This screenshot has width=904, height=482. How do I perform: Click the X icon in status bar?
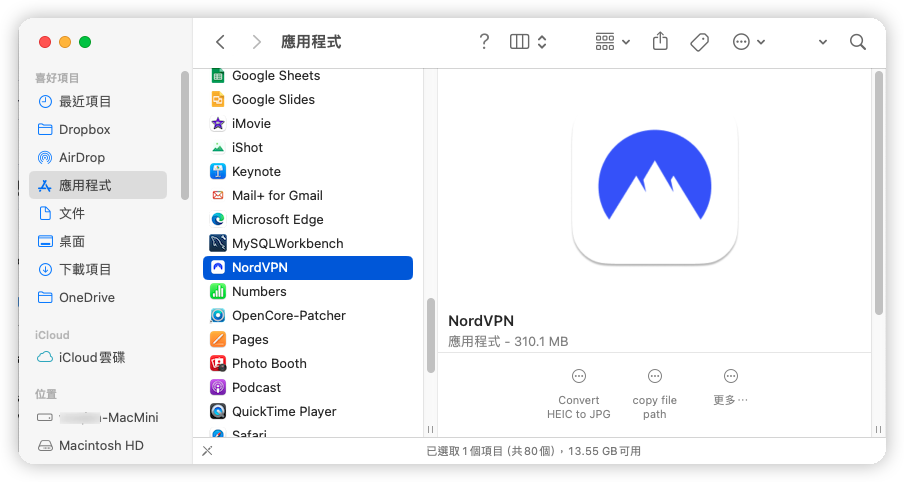pos(208,451)
